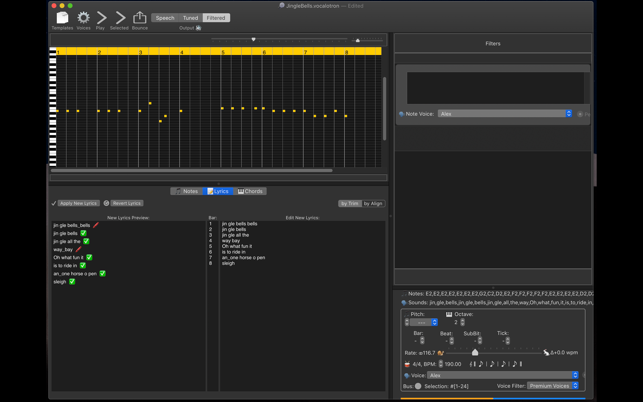Image resolution: width=643 pixels, height=402 pixels.
Task: Click the green check next to 'Oh what fun it'
Action: (89, 257)
